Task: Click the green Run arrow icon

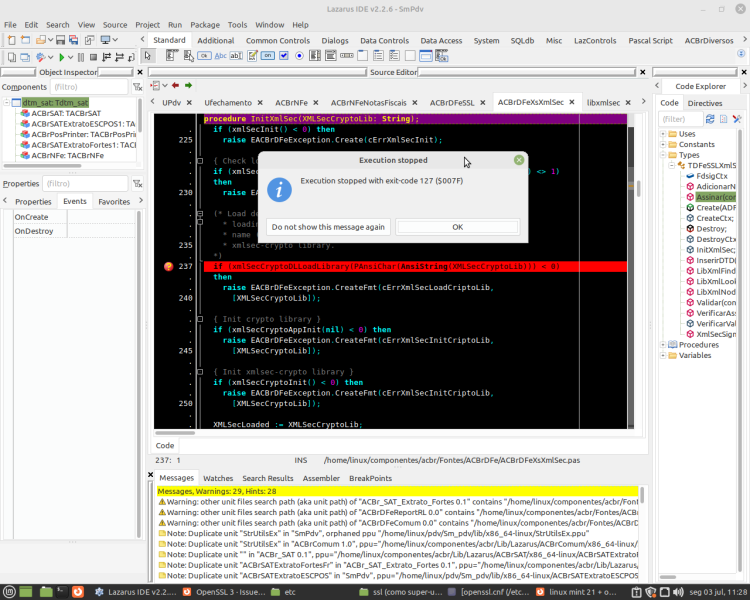Action: pyautogui.click(x=62, y=57)
